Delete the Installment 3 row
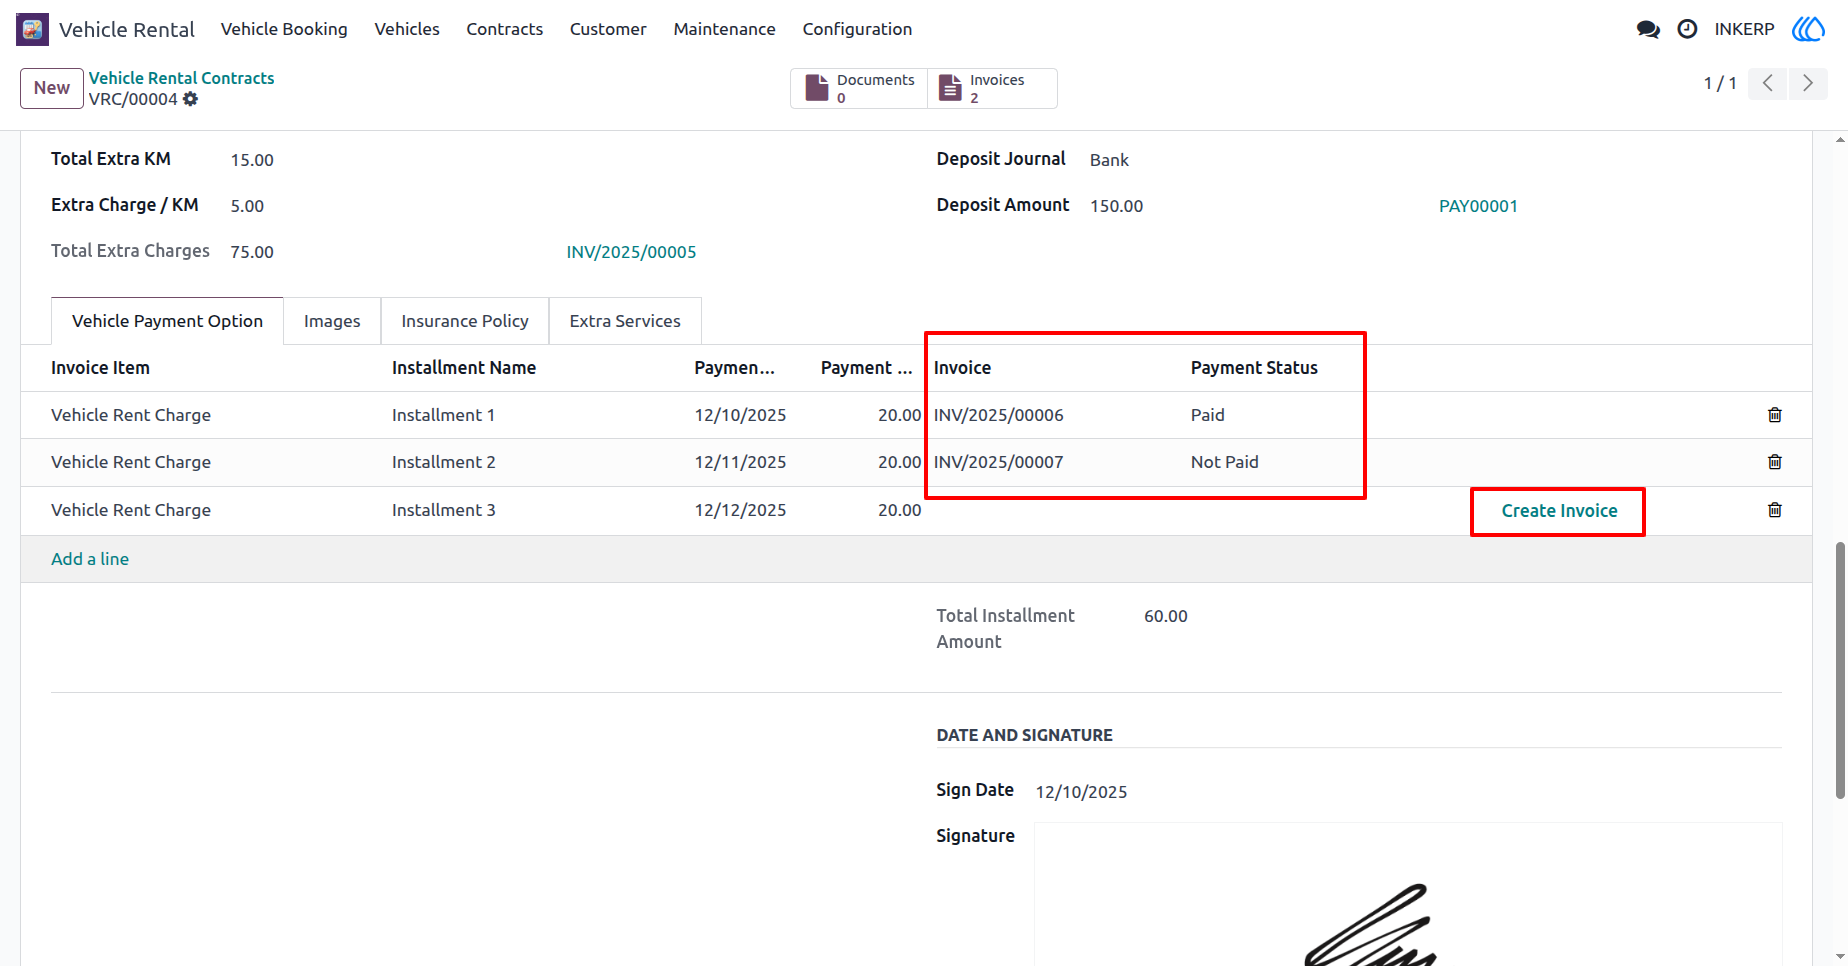The image size is (1848, 966). click(1775, 510)
